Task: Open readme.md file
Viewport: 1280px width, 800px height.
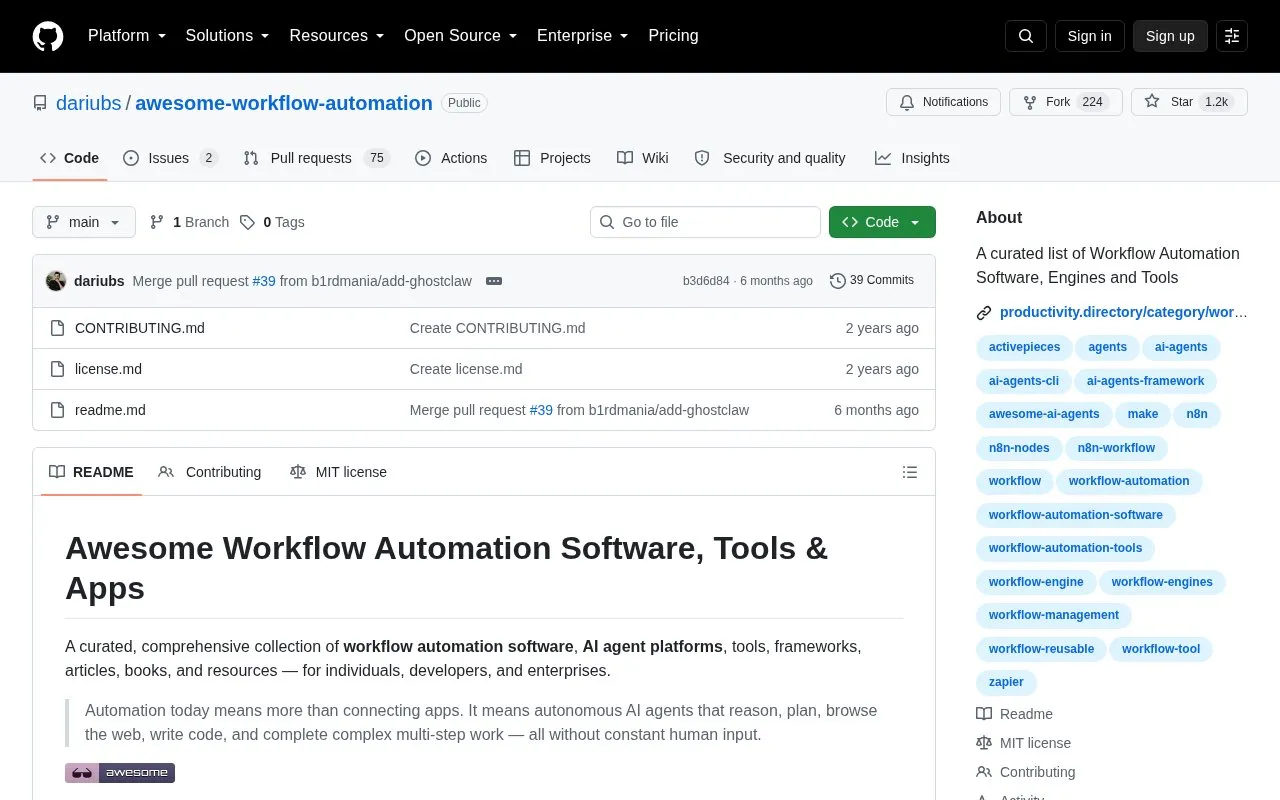Action: tap(110, 410)
